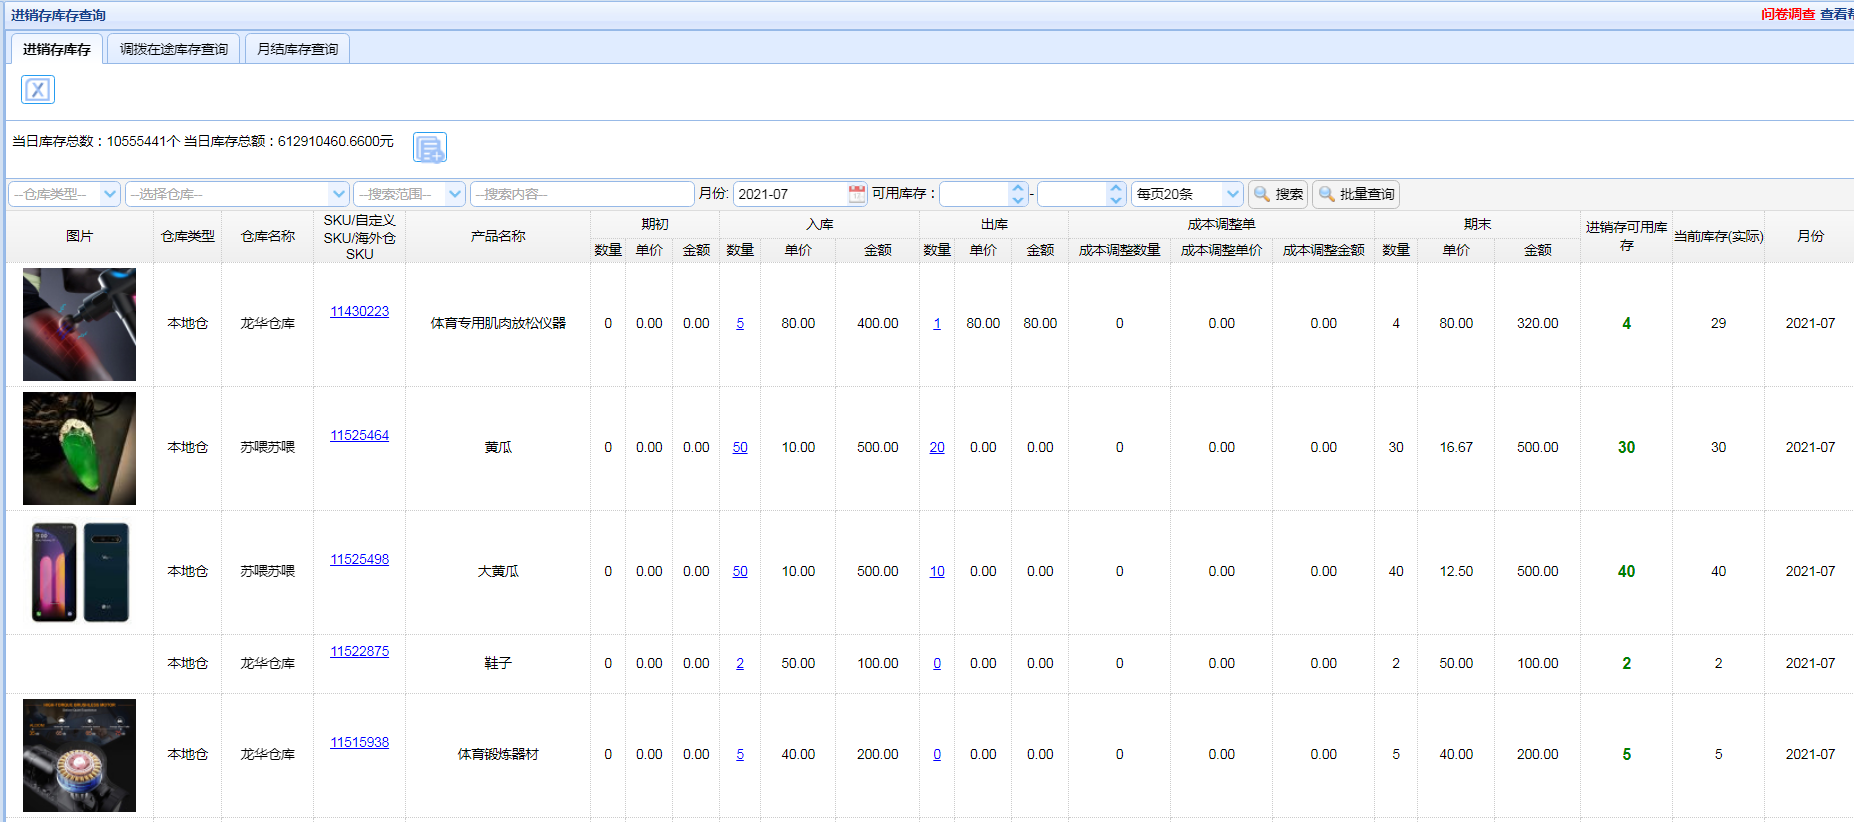Click the 期末 group header
This screenshot has width=1854, height=822.
point(1477,224)
